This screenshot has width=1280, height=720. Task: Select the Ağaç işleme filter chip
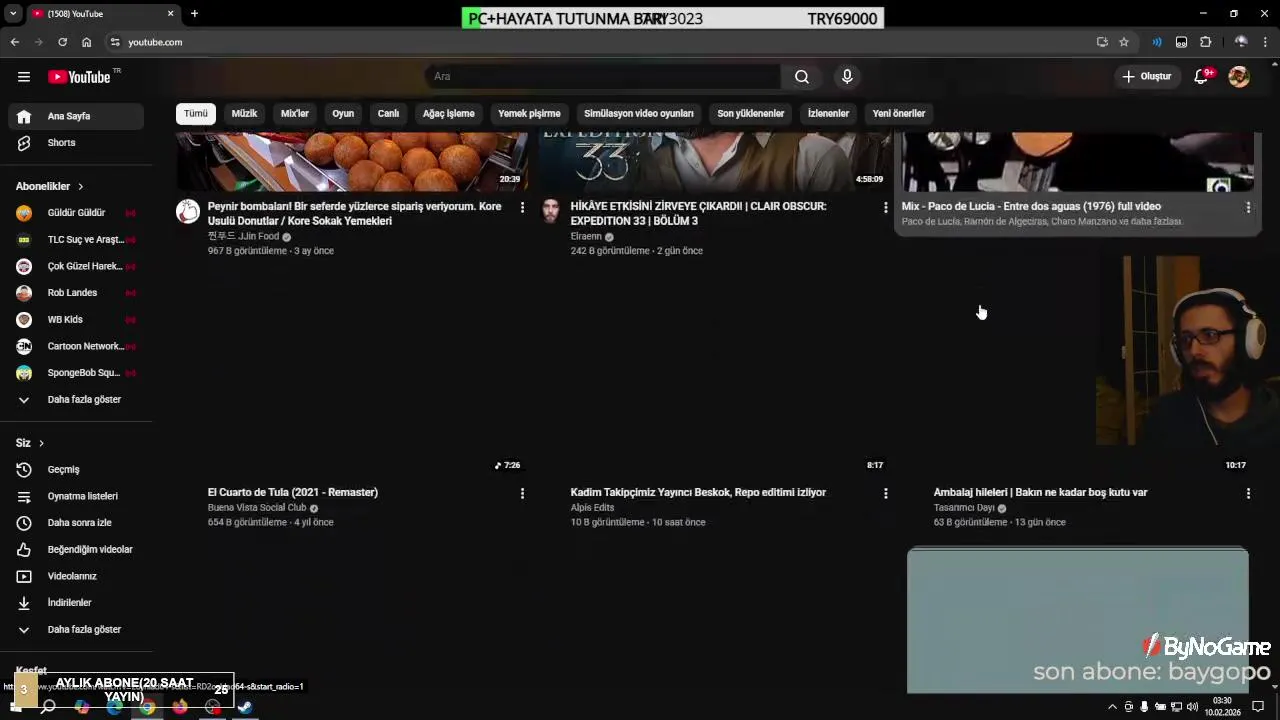pyautogui.click(x=448, y=114)
